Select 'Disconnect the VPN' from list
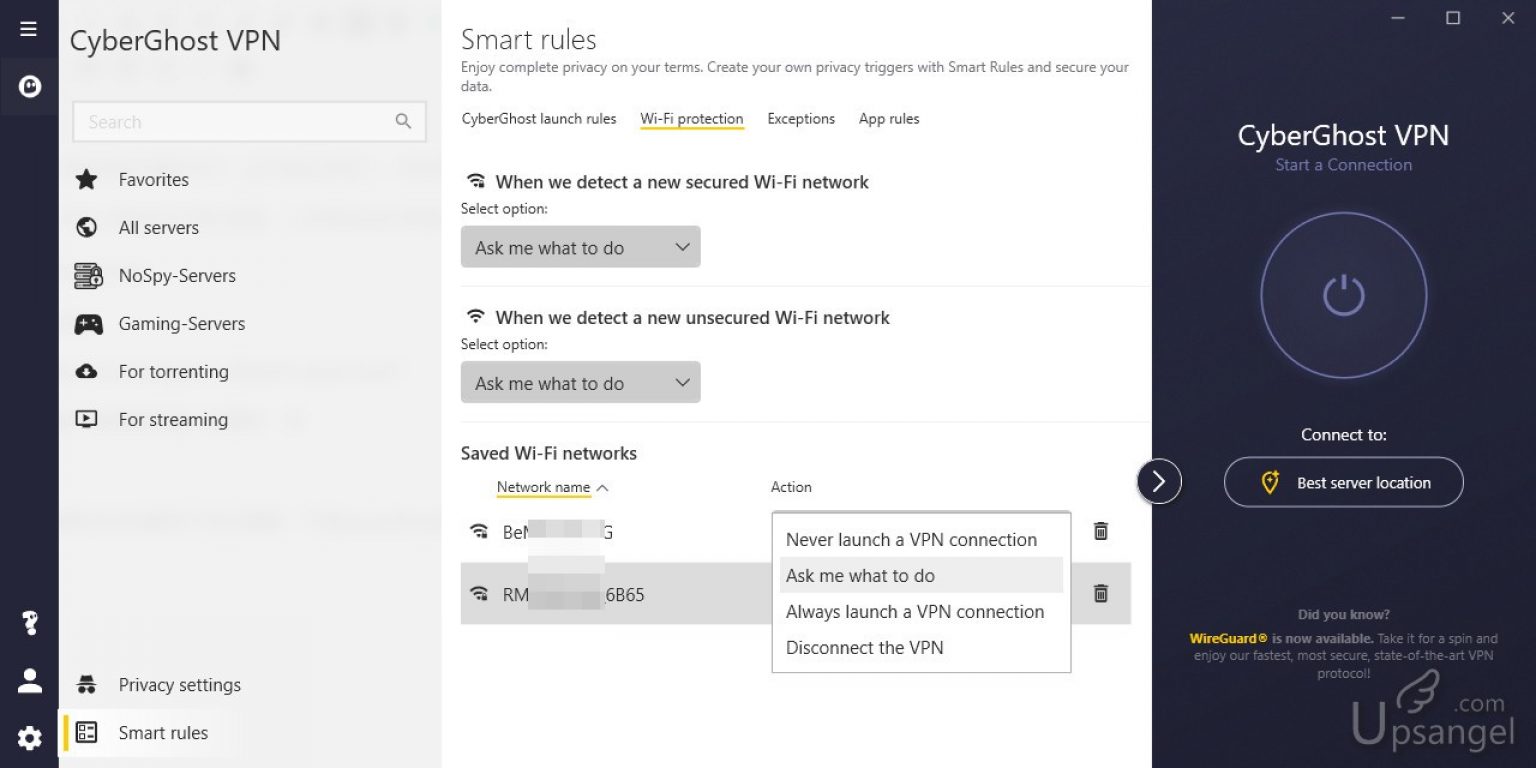Viewport: 1536px width, 768px height. click(x=864, y=648)
